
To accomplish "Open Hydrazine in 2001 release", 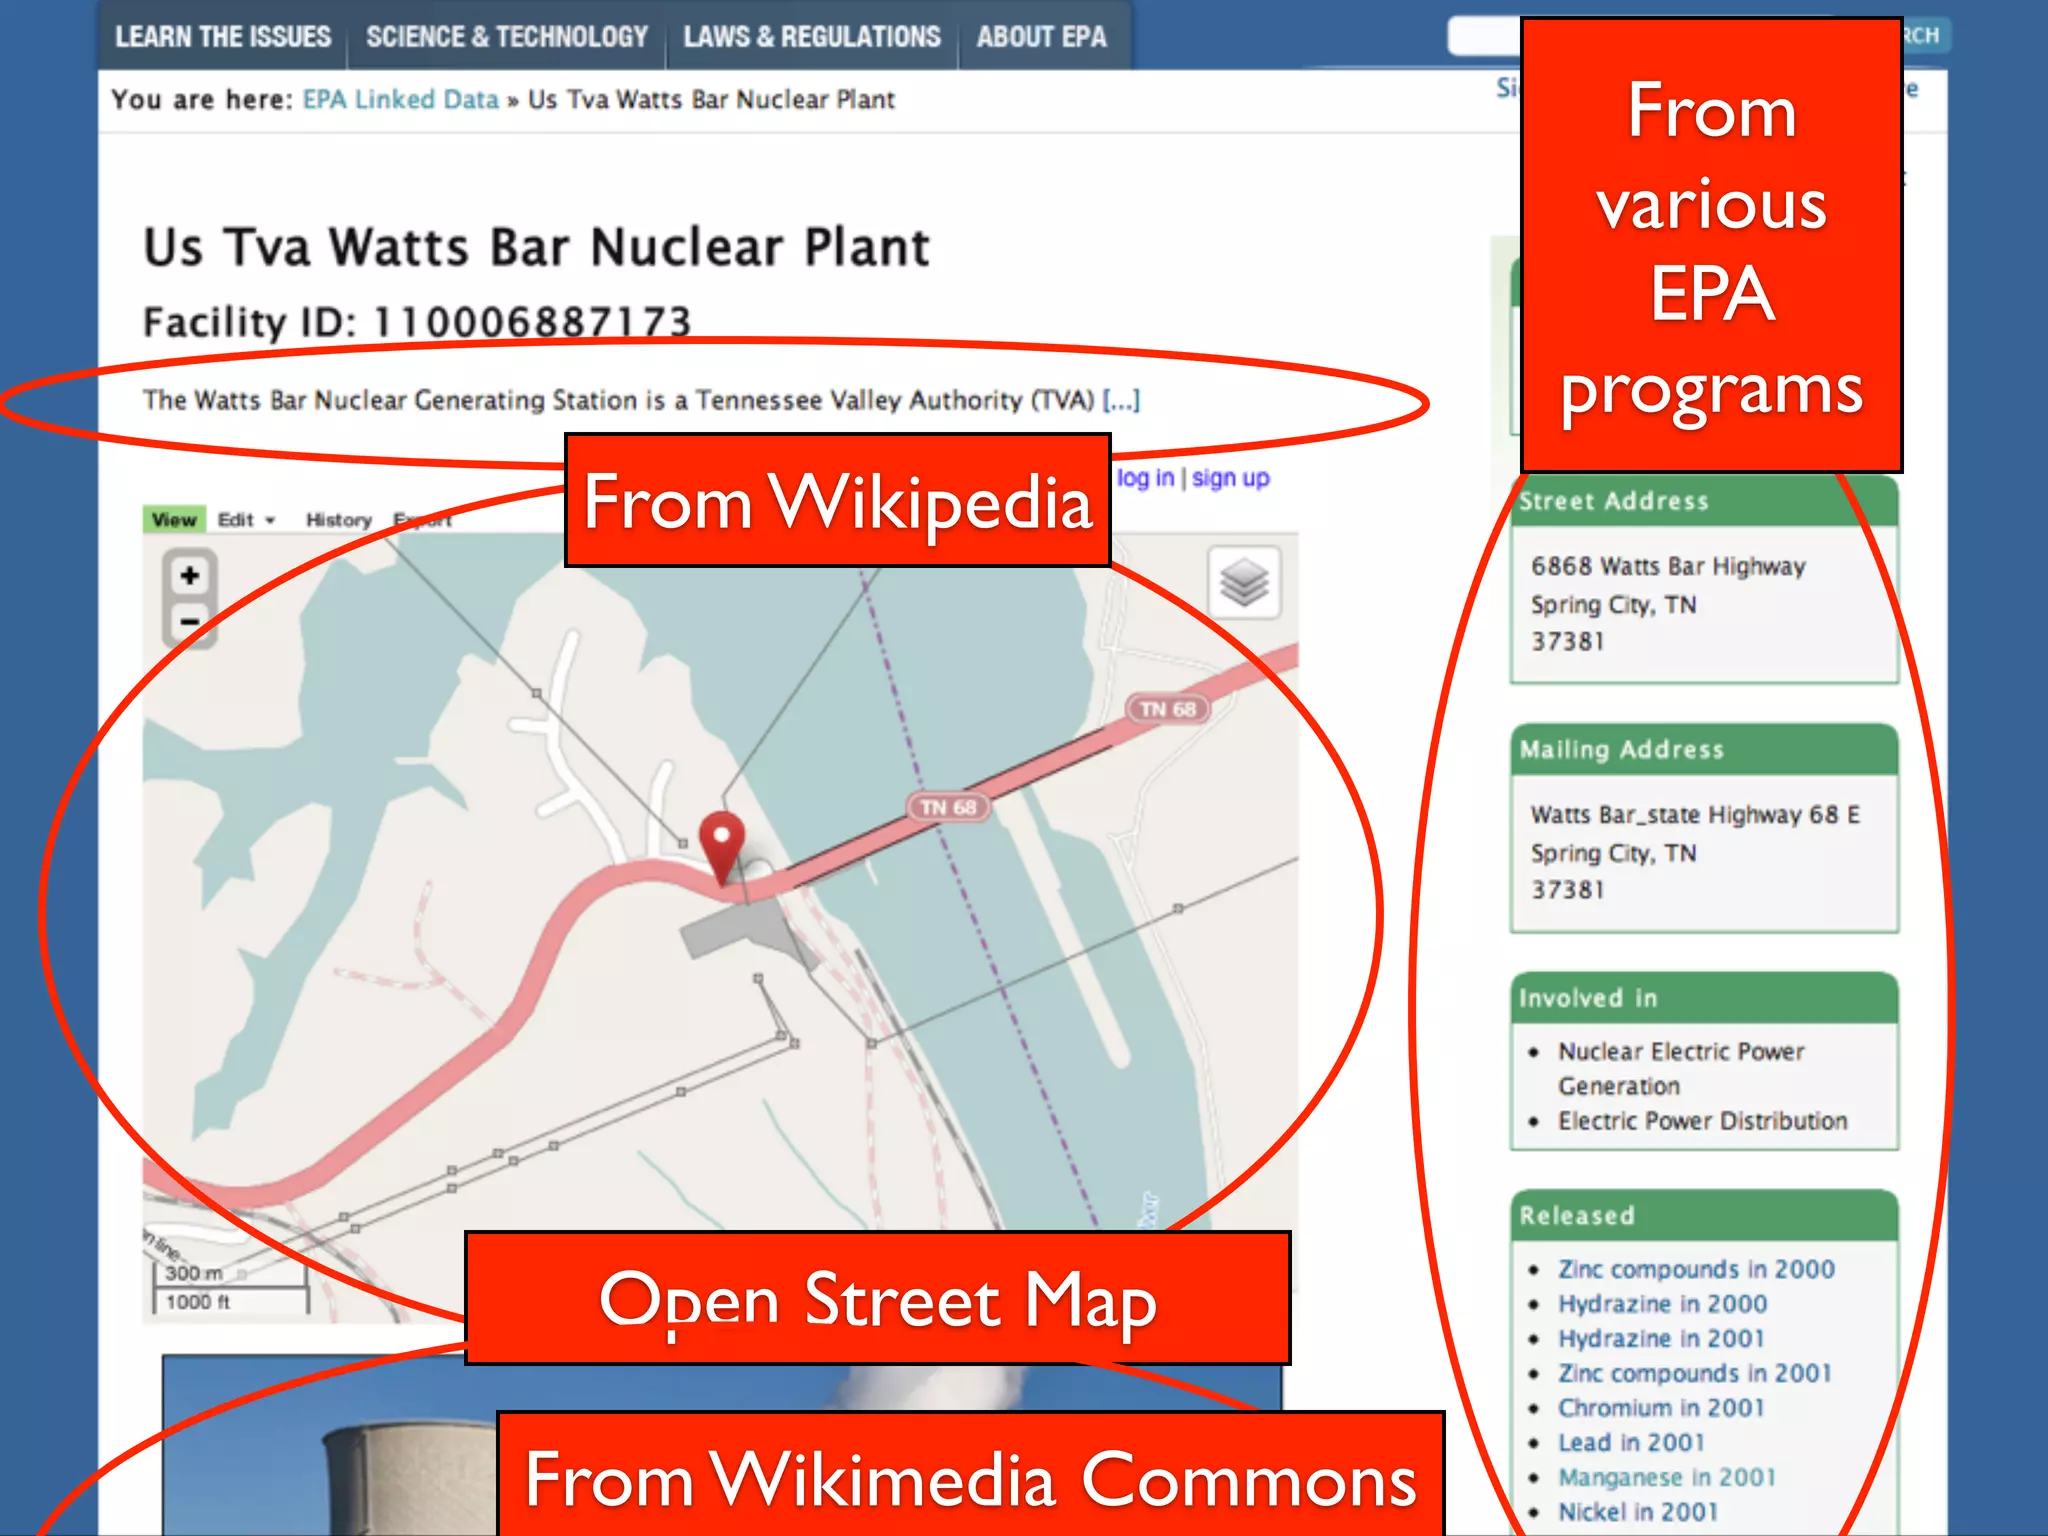I will 1661,1338.
